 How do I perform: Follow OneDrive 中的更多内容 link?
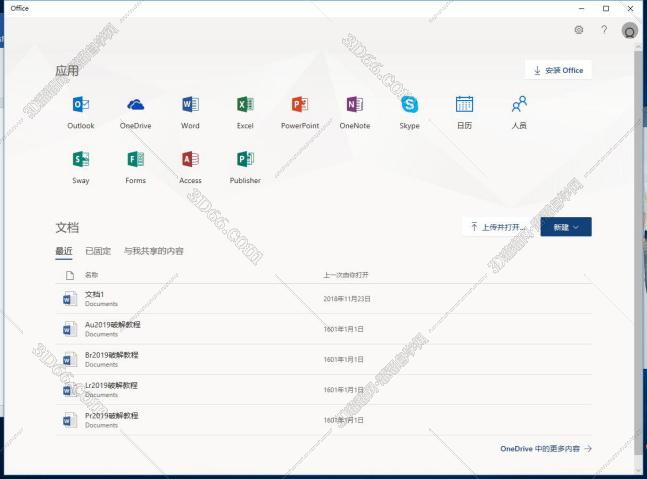[546, 448]
